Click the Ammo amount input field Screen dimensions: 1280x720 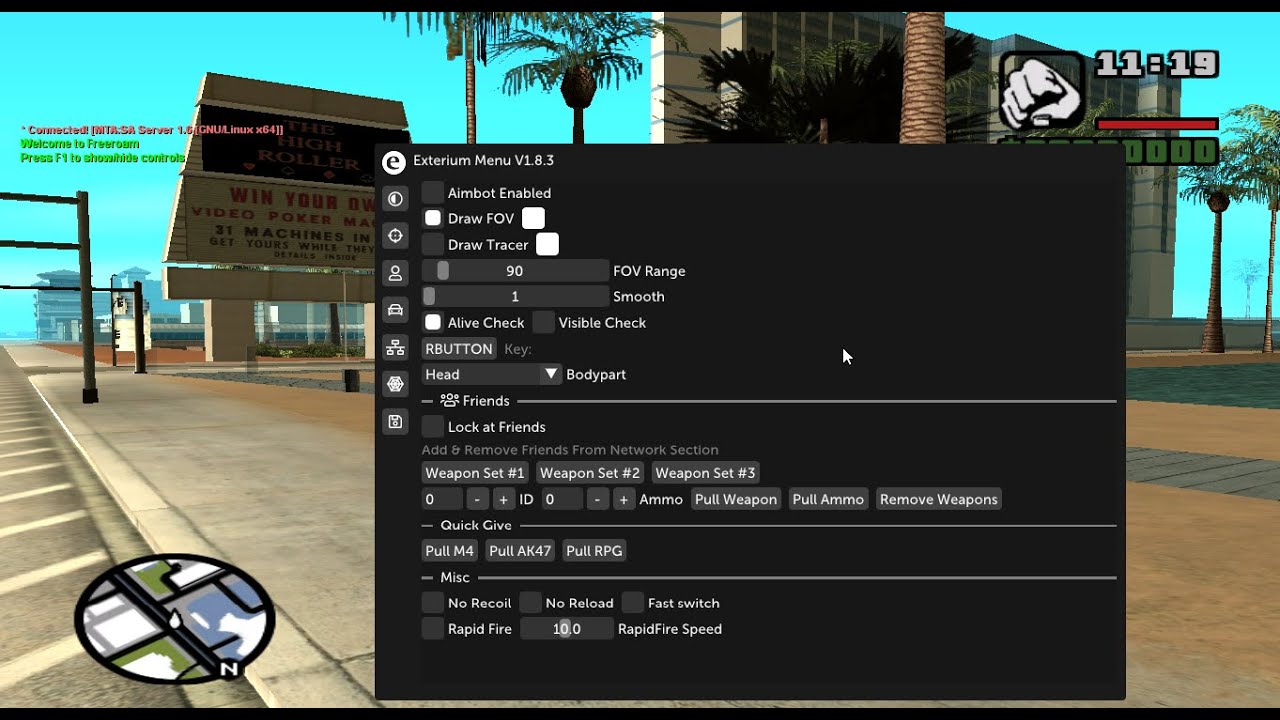point(562,499)
